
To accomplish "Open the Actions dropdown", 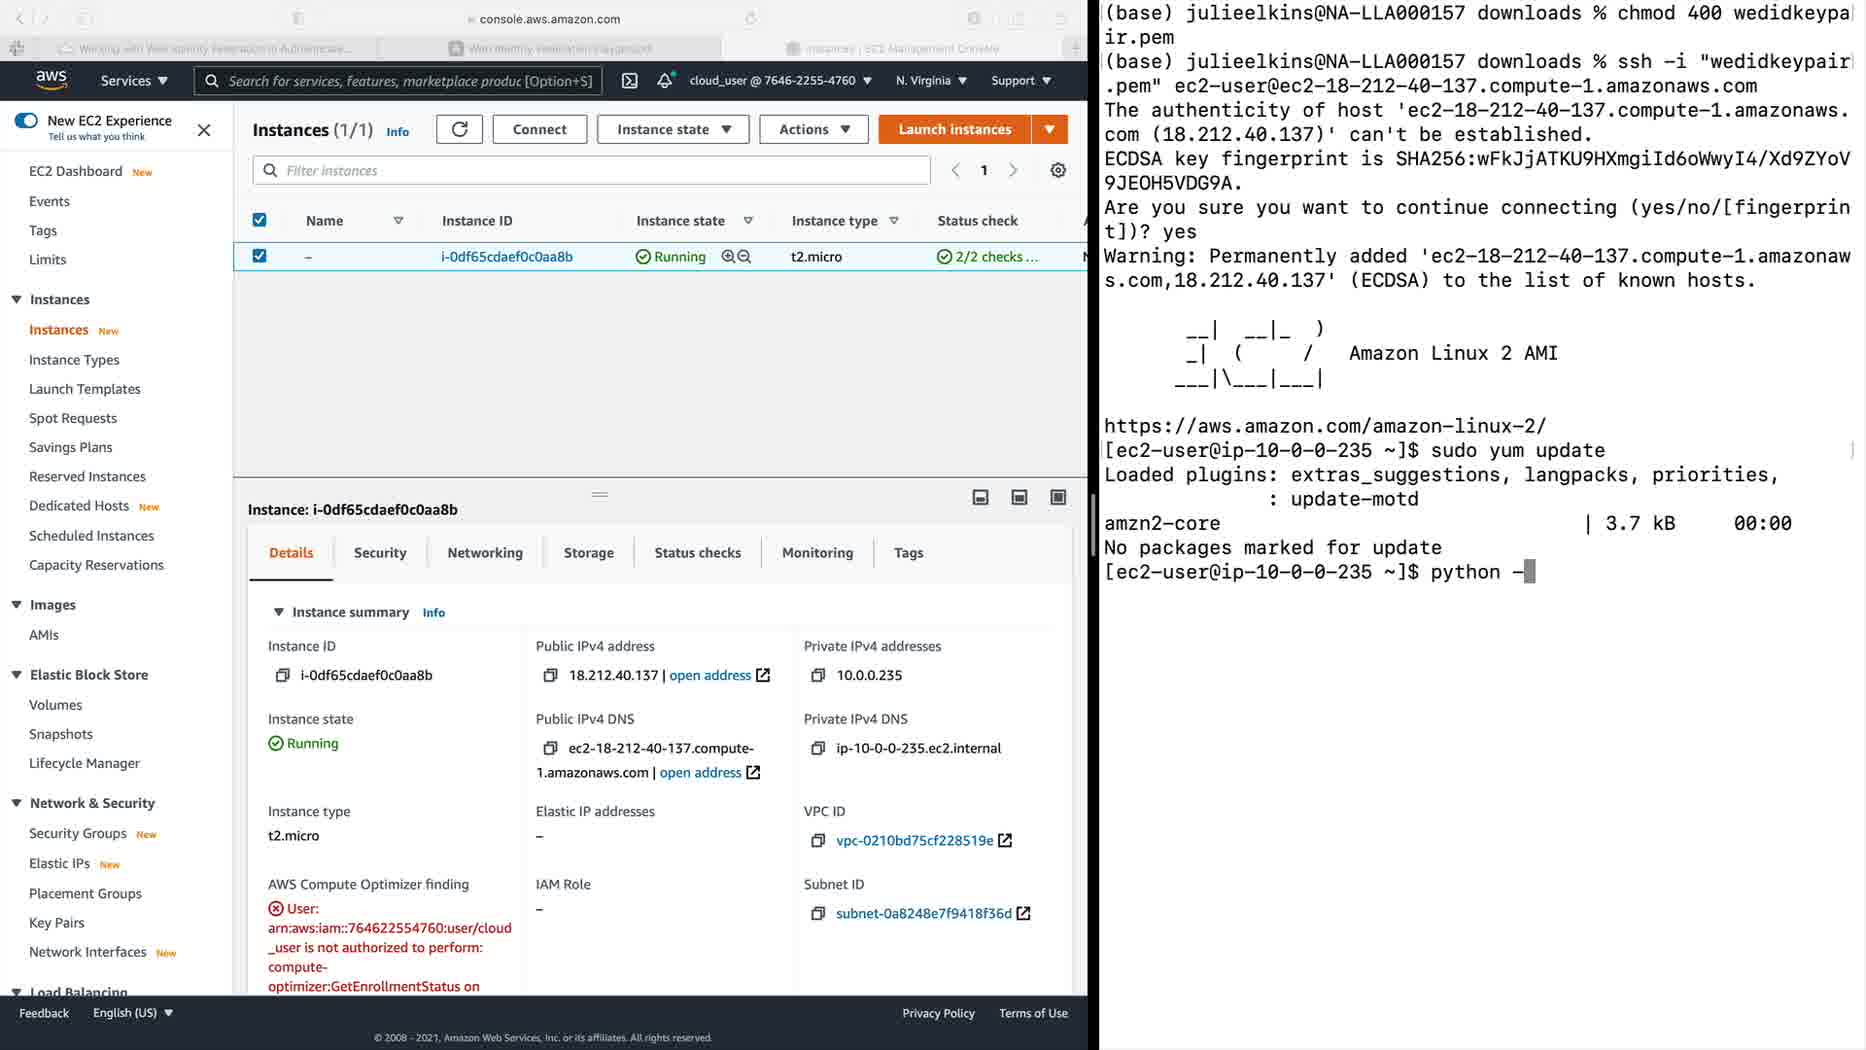I will tap(814, 129).
